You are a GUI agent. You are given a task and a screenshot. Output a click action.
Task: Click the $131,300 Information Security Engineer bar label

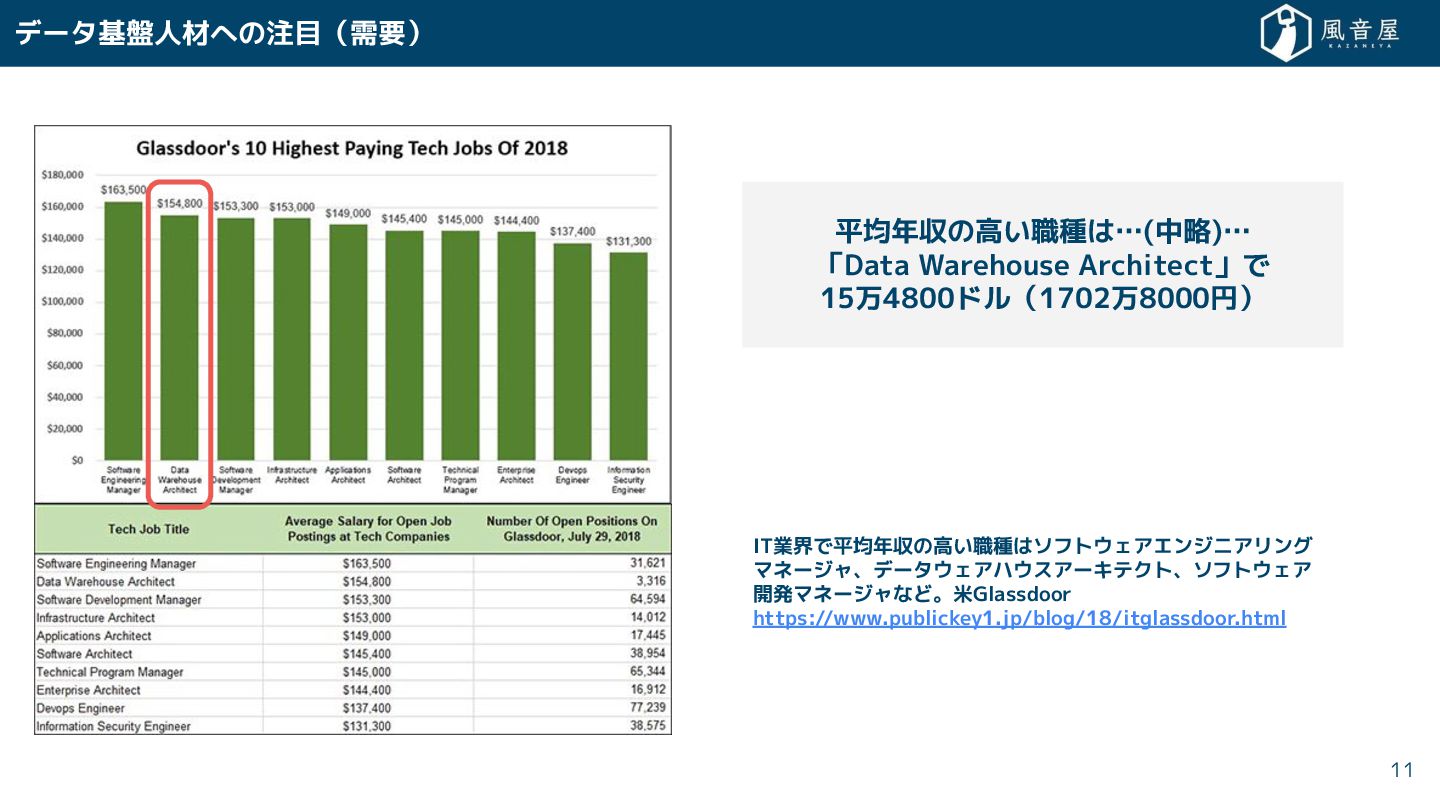(x=628, y=241)
